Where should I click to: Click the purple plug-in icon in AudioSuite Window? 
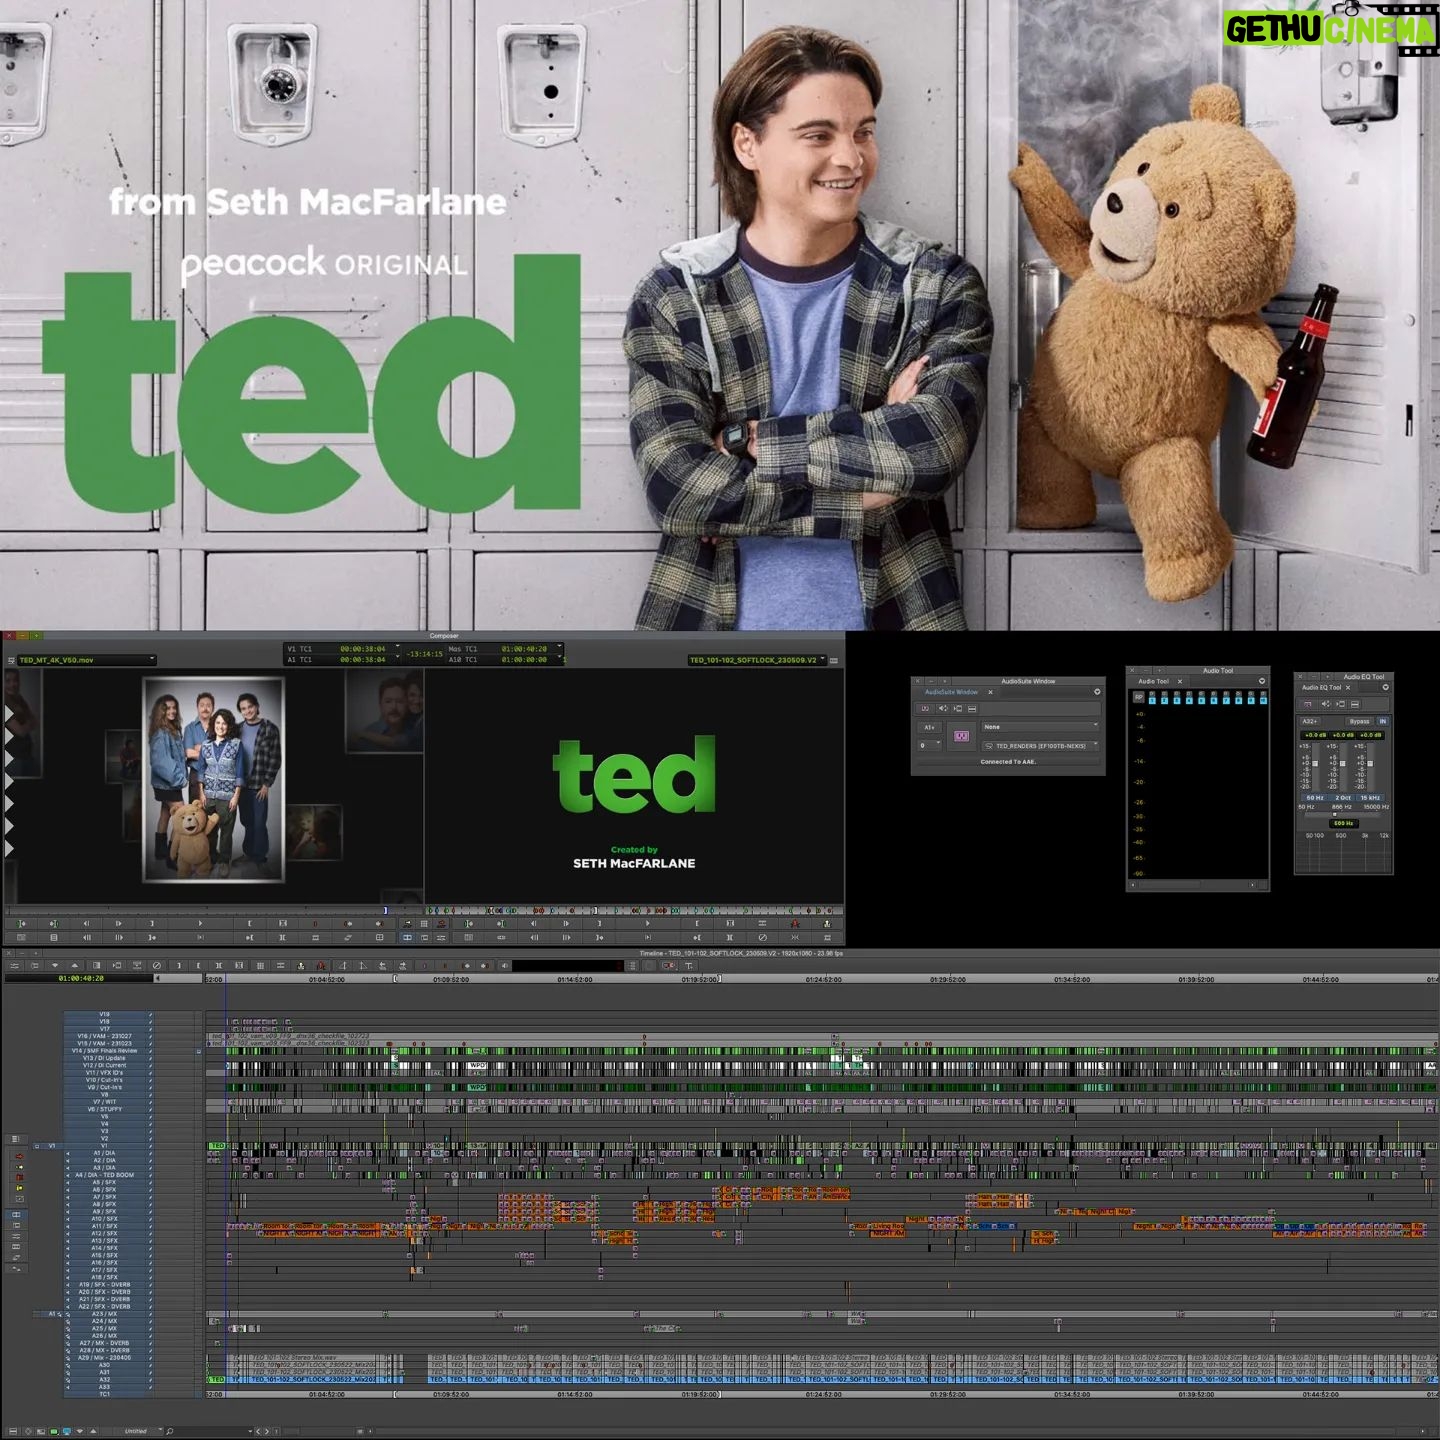pos(961,736)
